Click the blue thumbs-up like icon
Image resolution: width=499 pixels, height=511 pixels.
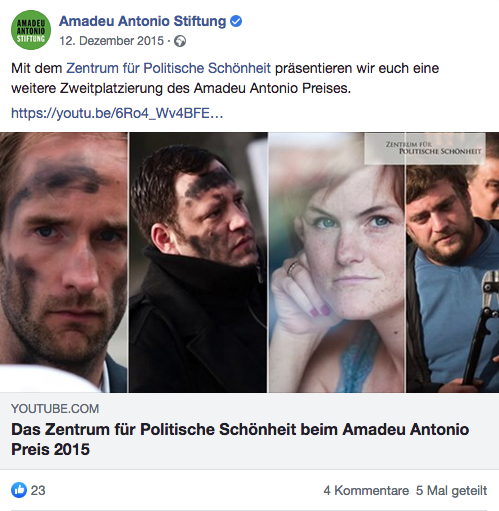19,490
